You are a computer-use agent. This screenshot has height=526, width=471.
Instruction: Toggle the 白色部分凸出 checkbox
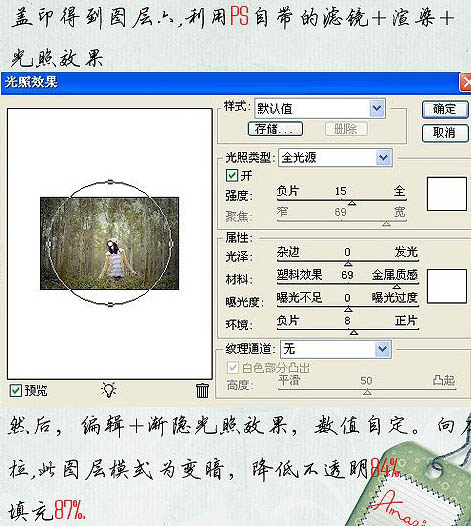(233, 368)
